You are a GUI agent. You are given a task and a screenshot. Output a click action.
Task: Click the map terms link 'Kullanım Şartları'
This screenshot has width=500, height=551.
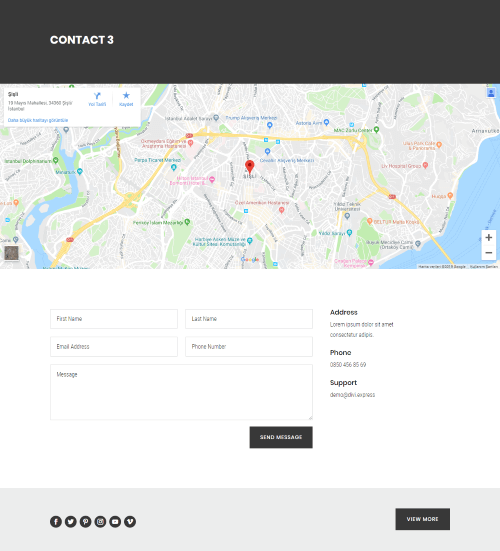point(484,267)
